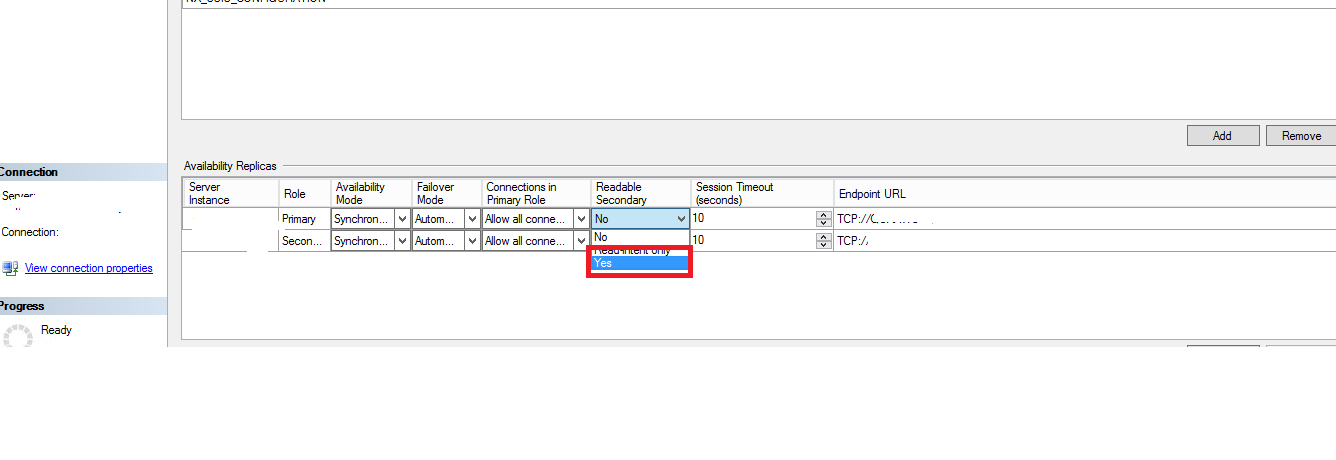Viewport: 1336px width, 460px height.
Task: Click the Remove button
Action: click(x=1300, y=136)
